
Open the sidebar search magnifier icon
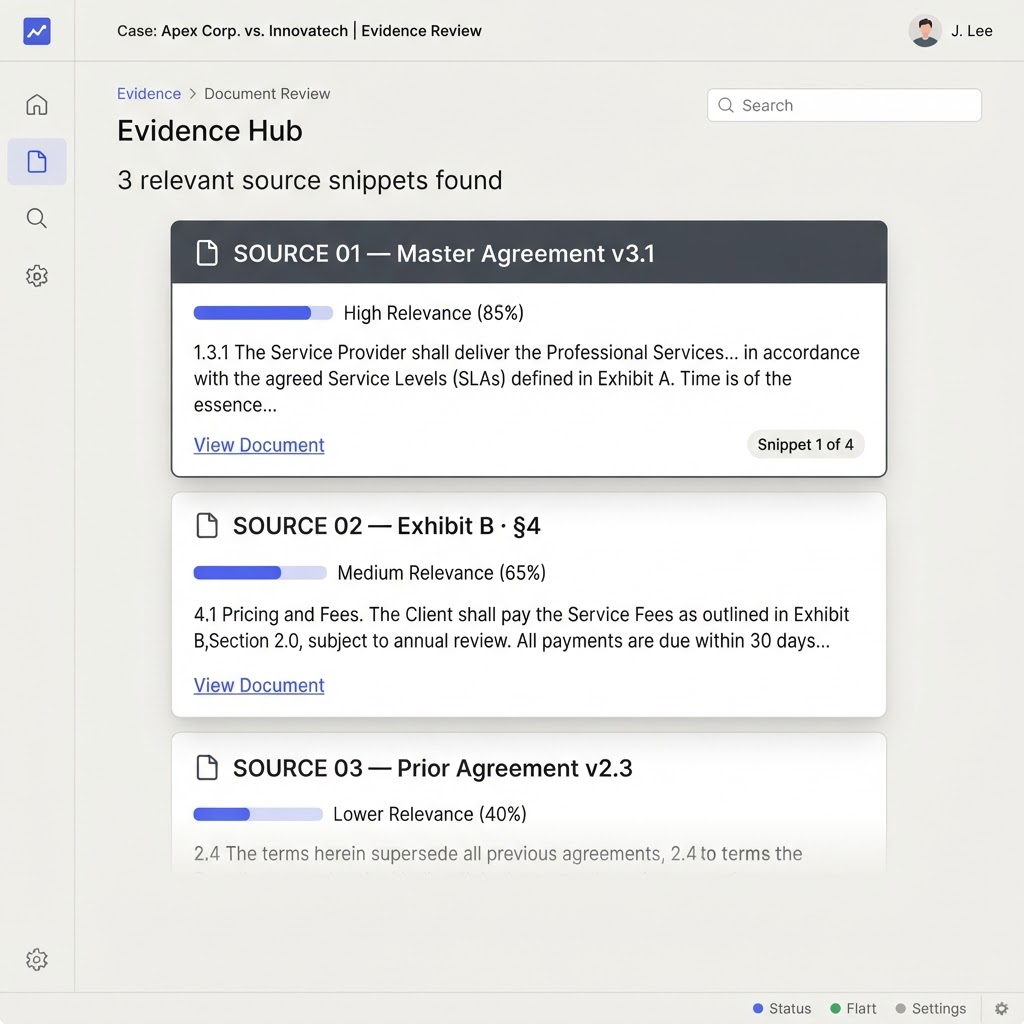[37, 218]
